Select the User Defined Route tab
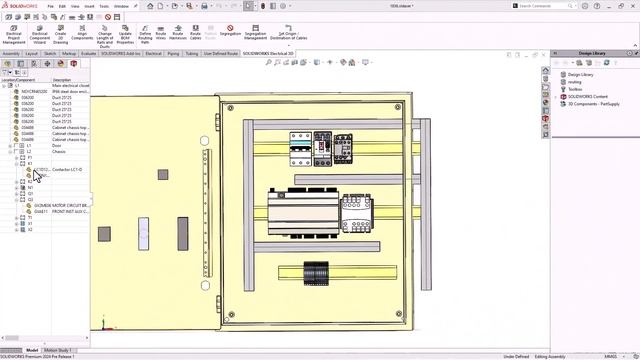This screenshot has width=640, height=360. [220, 53]
